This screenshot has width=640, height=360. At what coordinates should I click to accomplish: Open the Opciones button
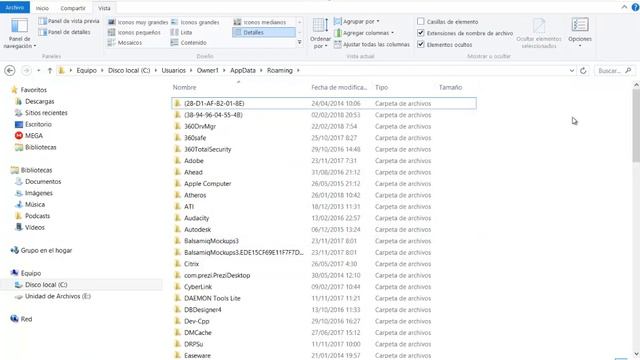coord(580,32)
